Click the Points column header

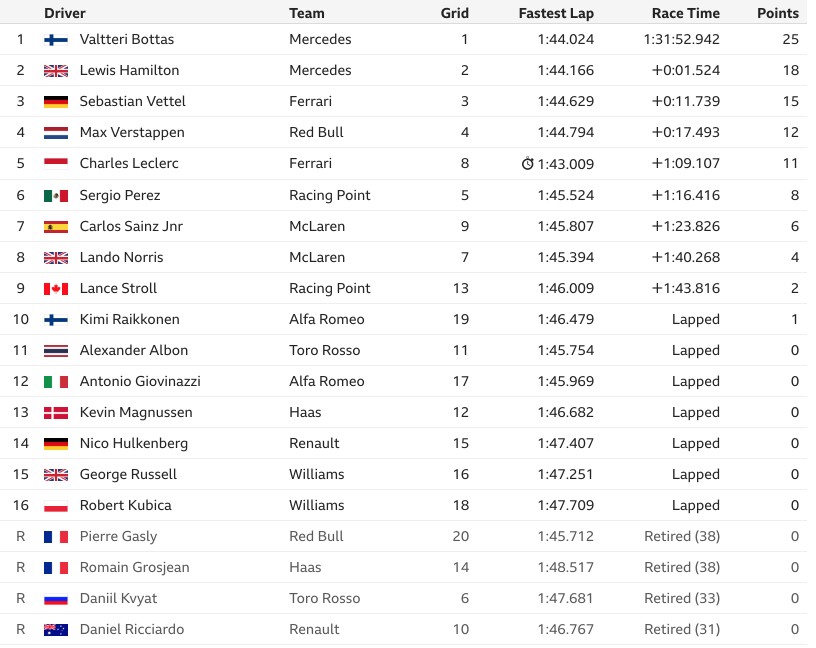click(x=778, y=13)
